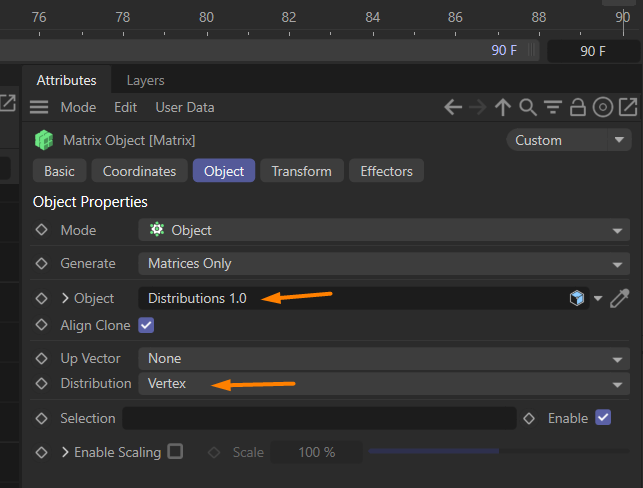The image size is (643, 488).
Task: Open the Transform properties section
Action: point(301,171)
